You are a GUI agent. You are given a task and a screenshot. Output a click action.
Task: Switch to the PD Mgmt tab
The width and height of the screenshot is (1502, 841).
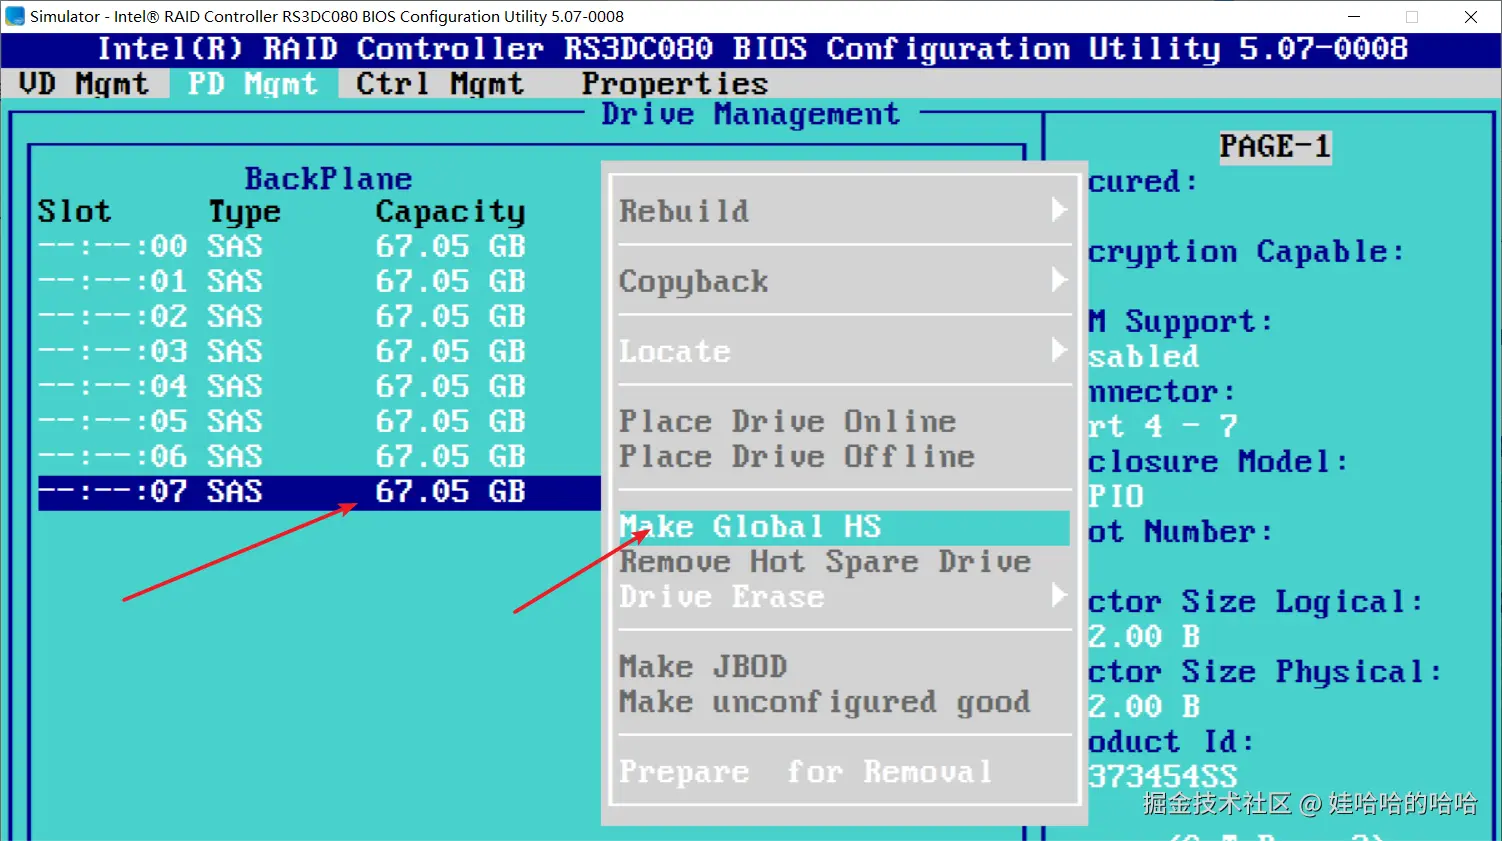click(x=253, y=84)
